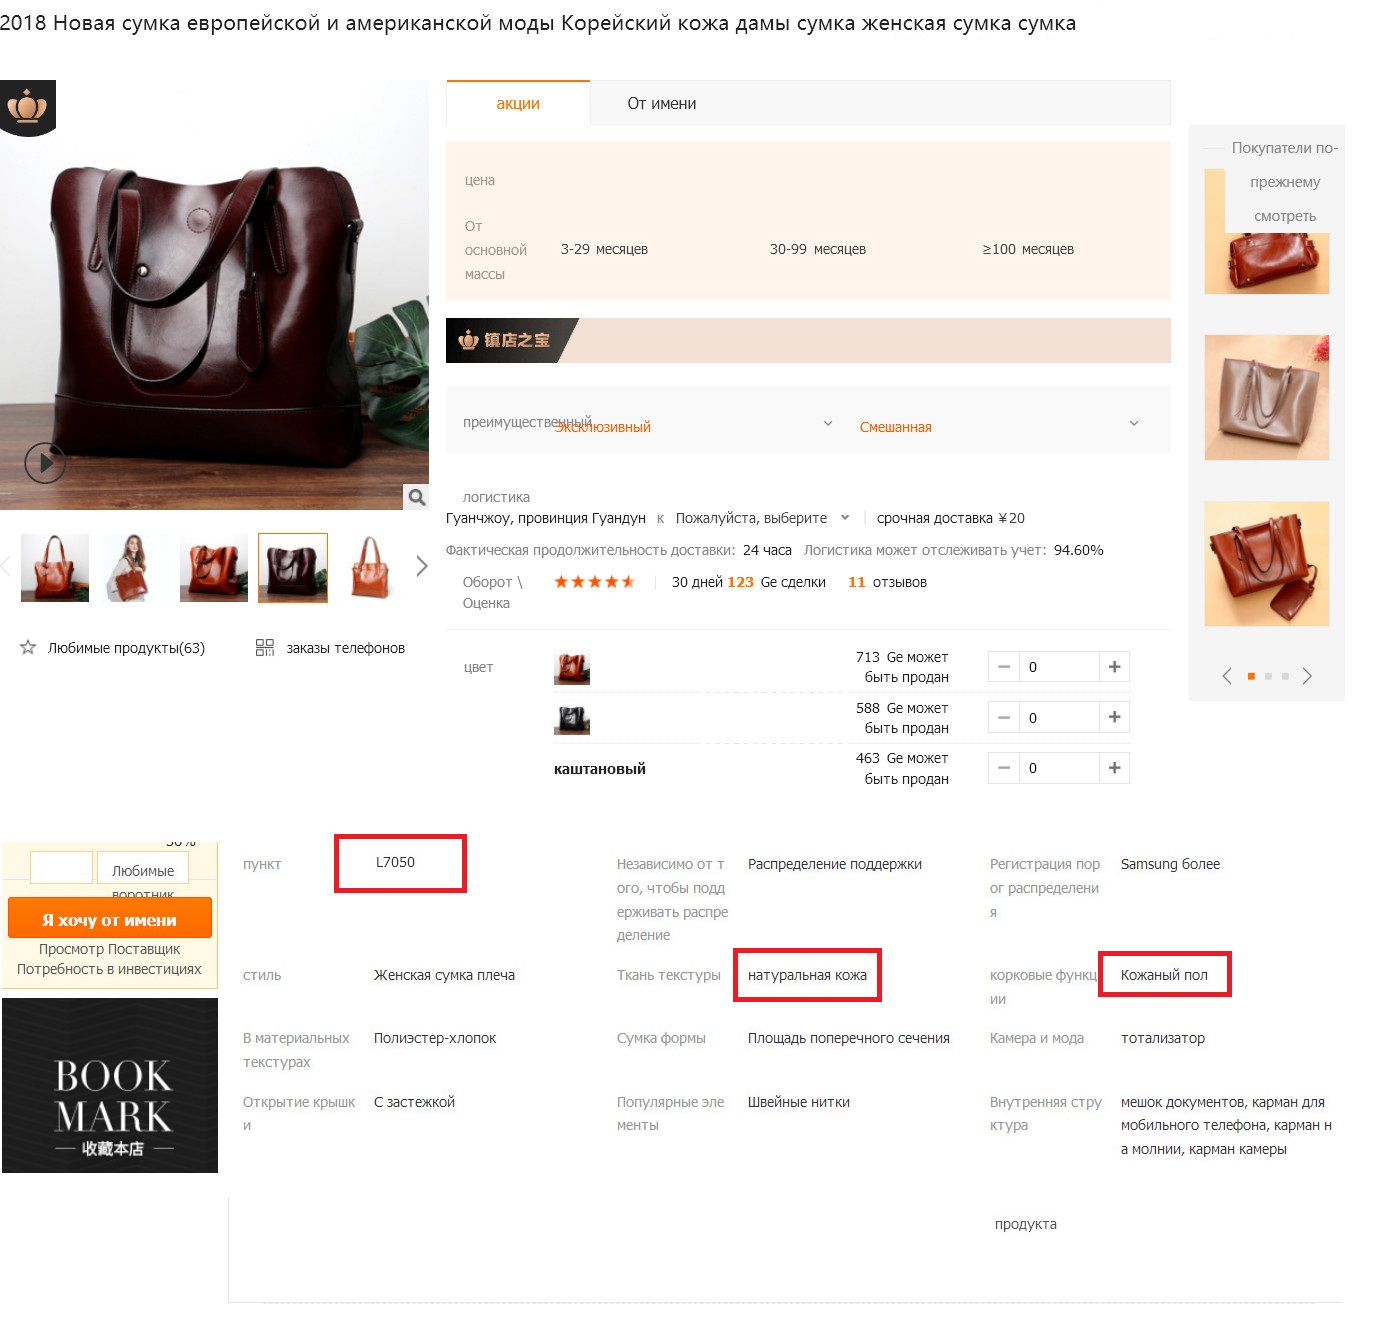1375x1331 pixels.
Task: Play the product video on main image
Action: click(45, 463)
